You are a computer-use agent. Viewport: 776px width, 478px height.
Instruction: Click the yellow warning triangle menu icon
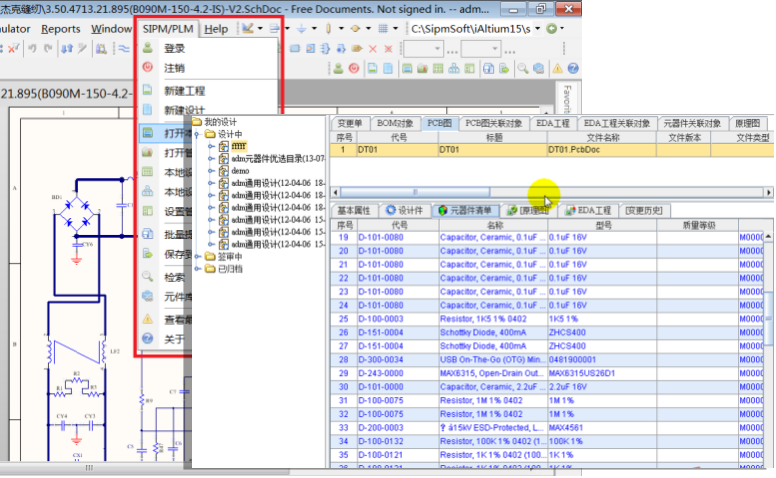tap(147, 318)
